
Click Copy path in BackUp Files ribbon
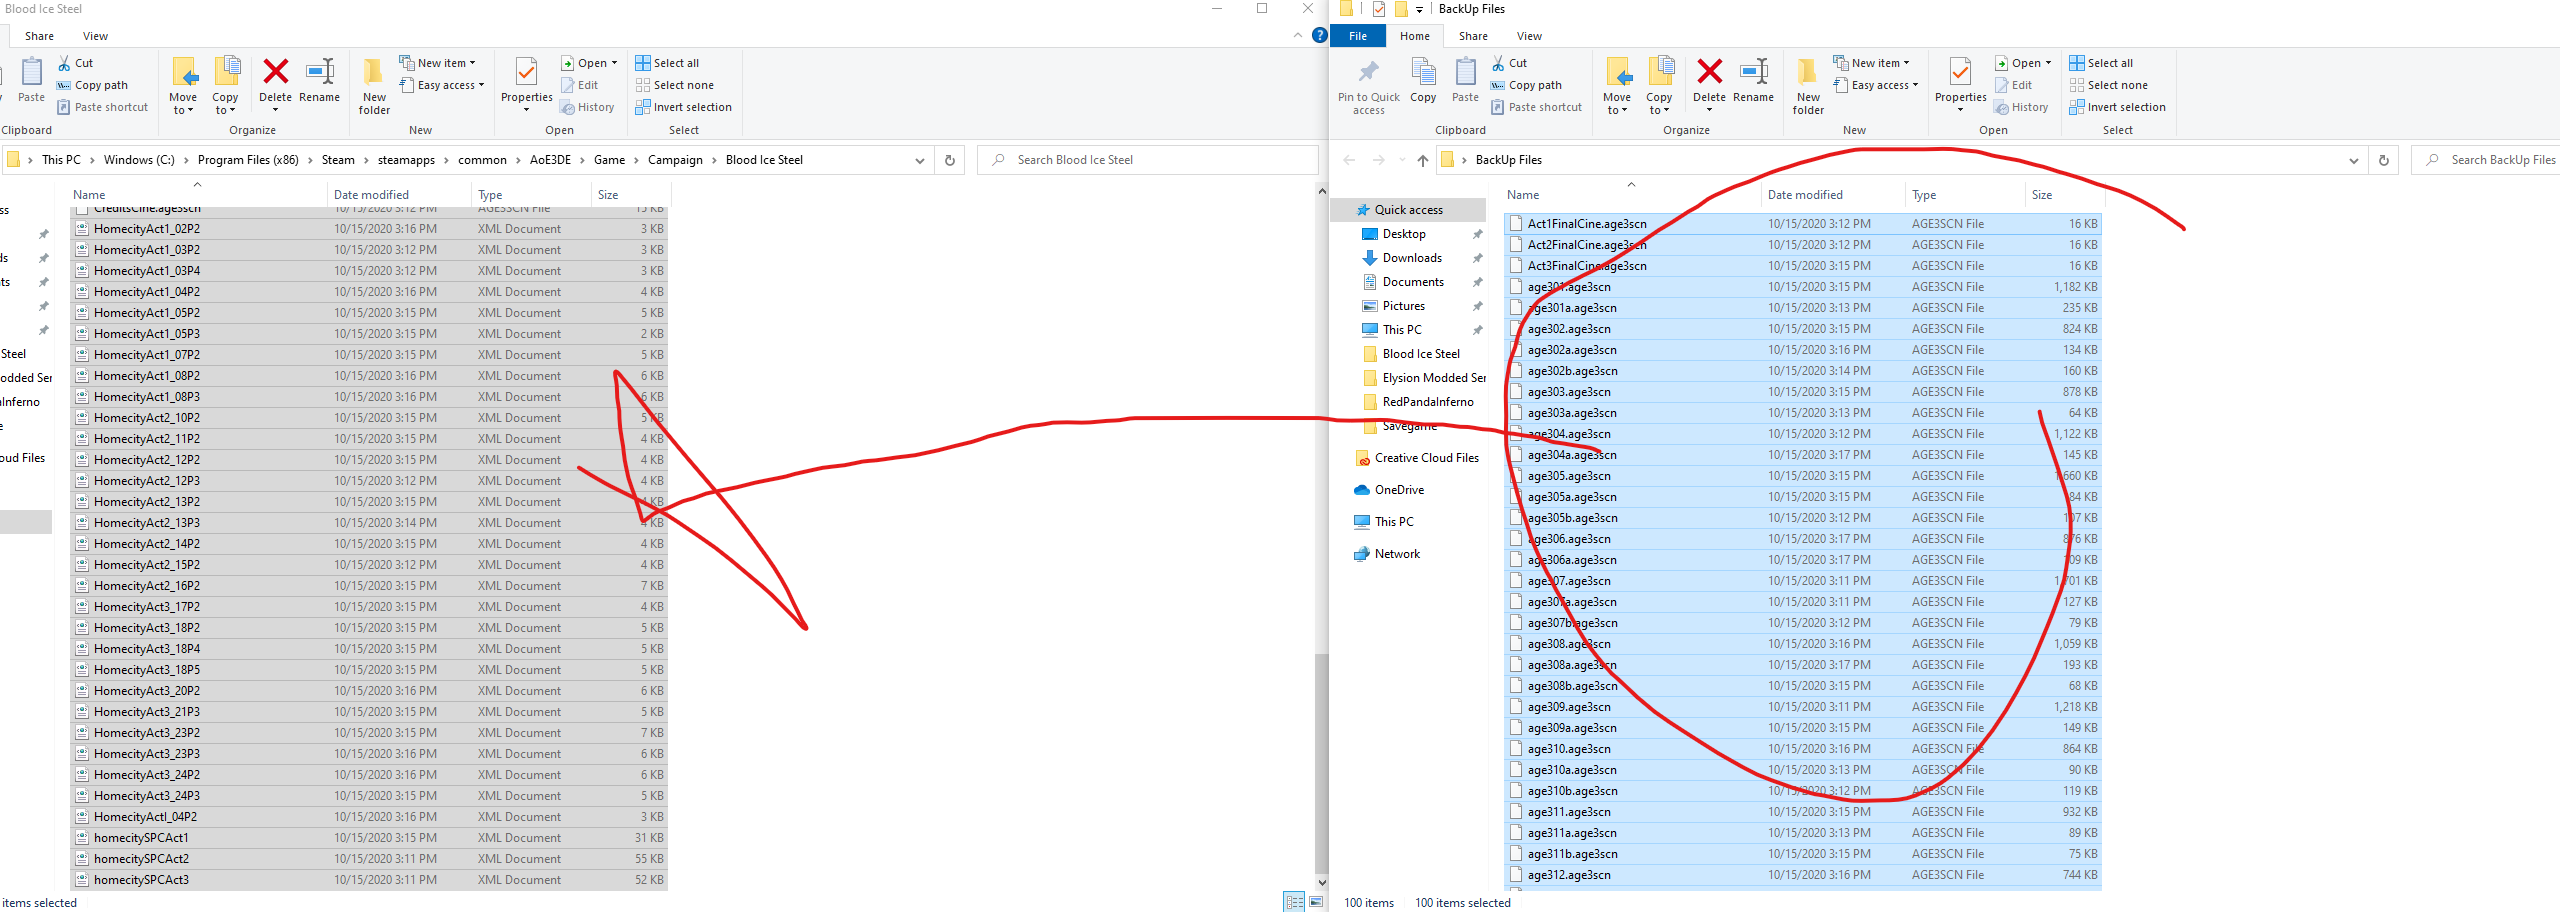point(1526,85)
